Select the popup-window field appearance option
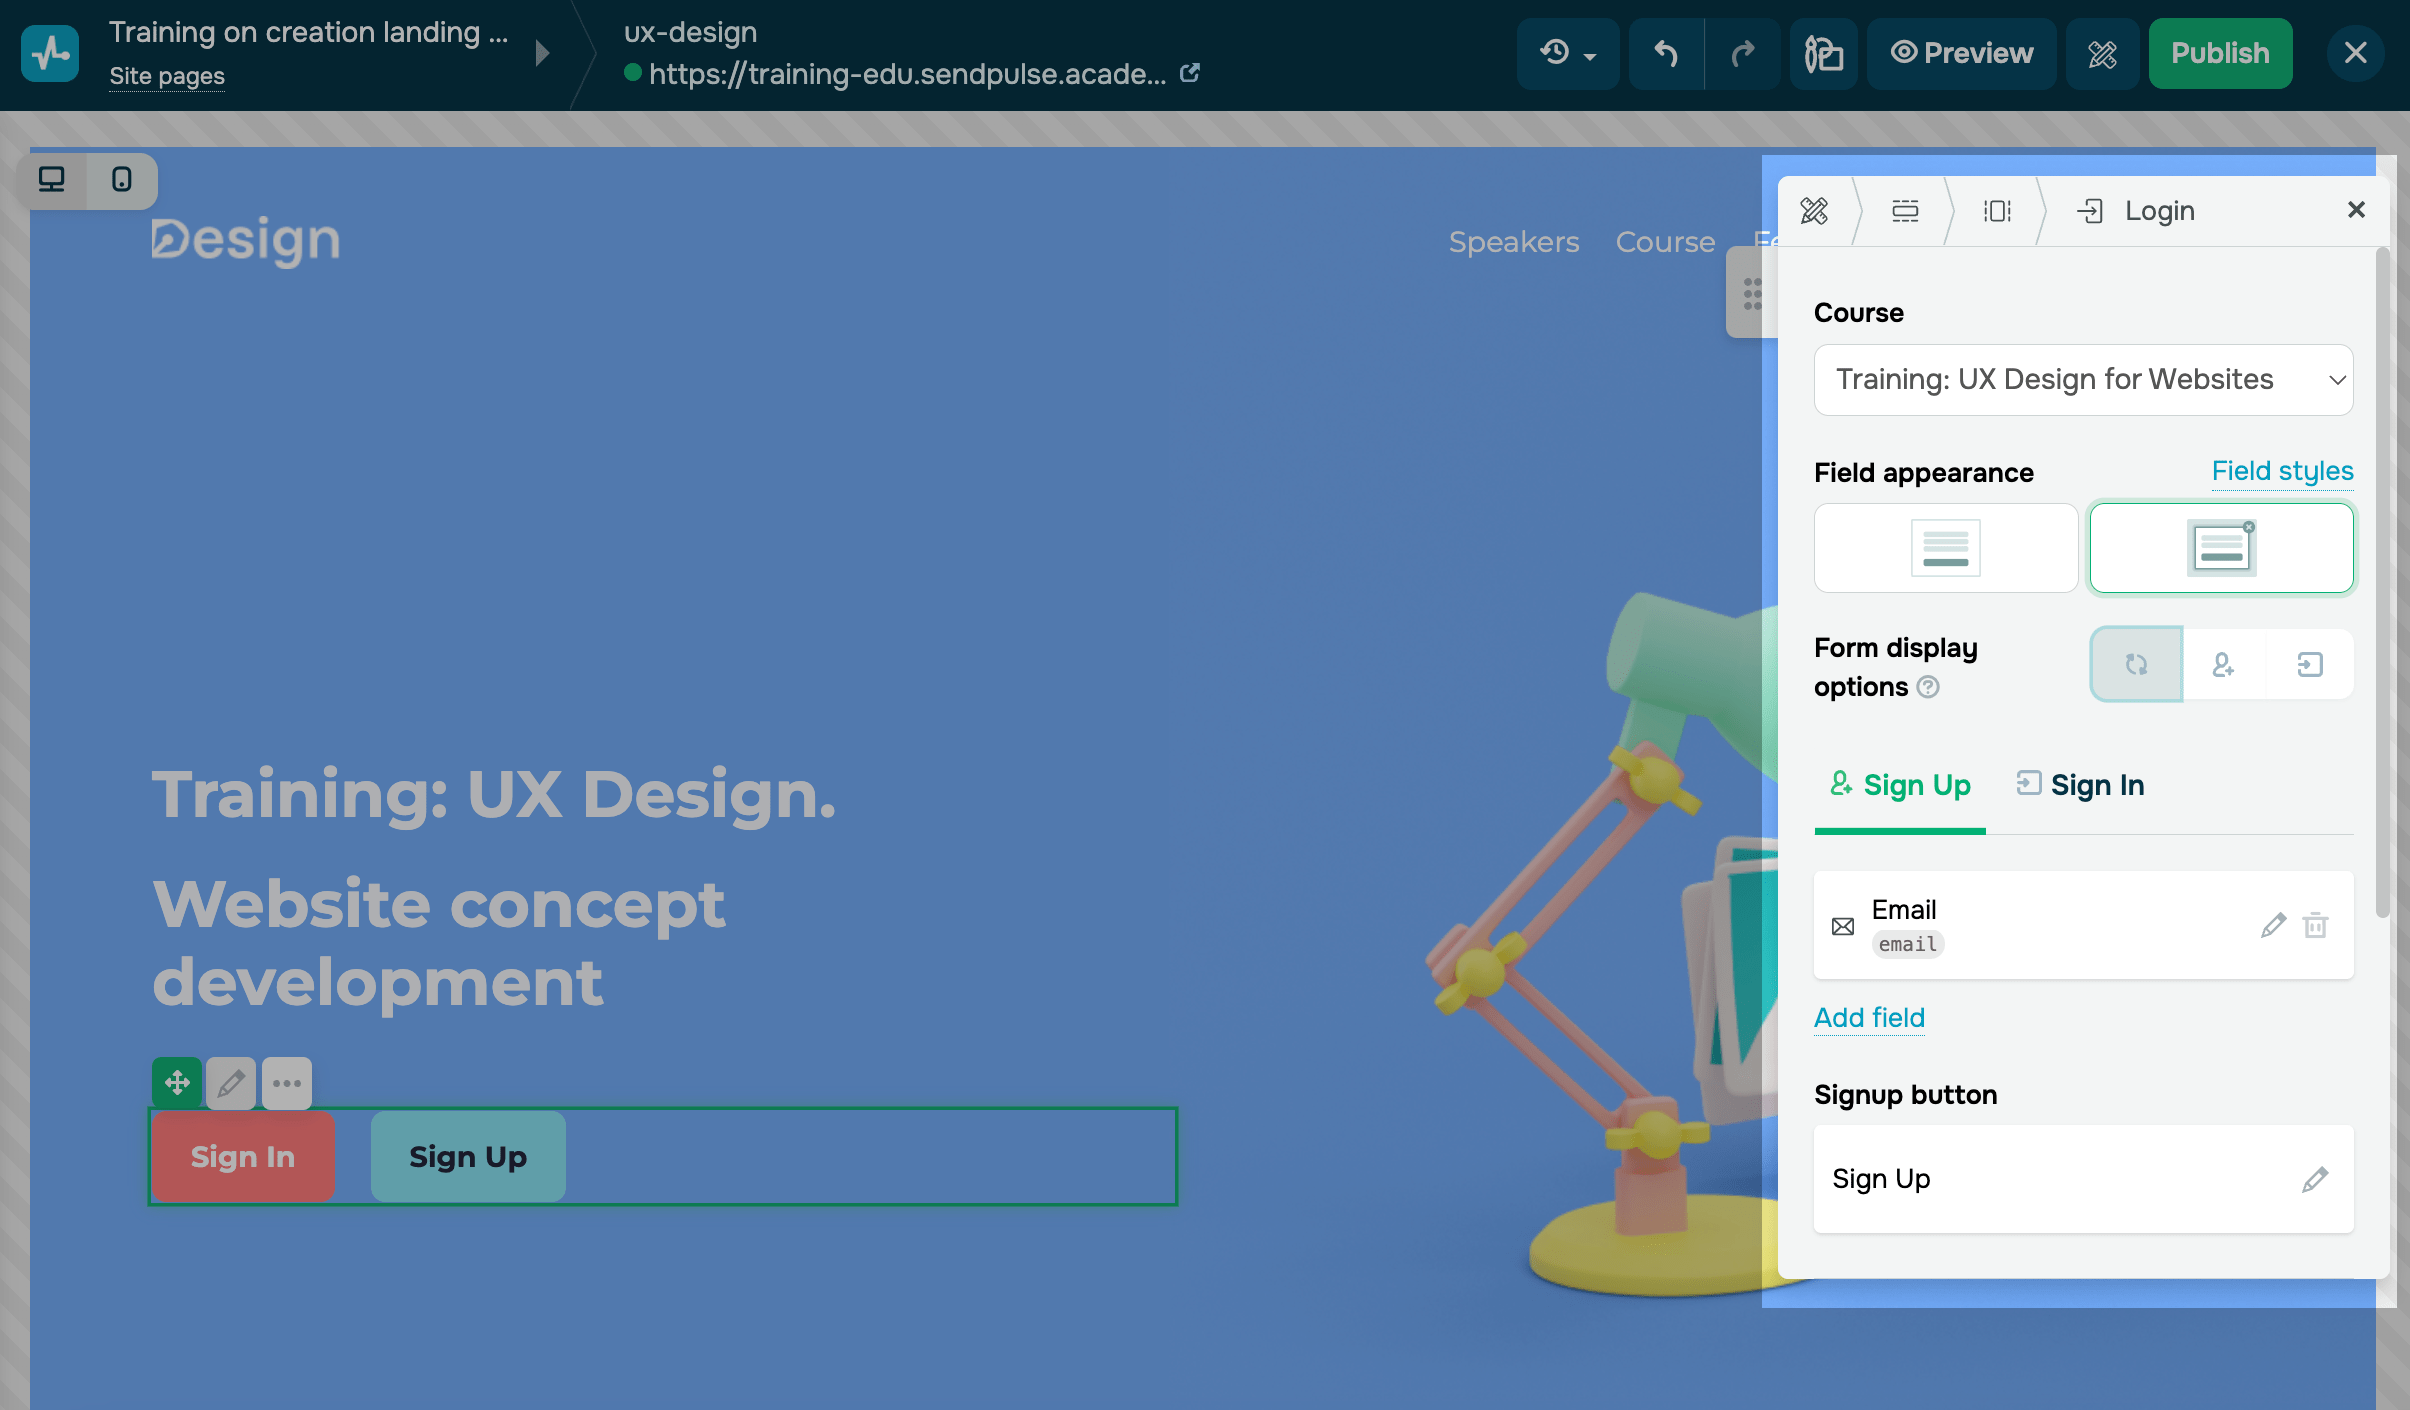Viewport: 2410px width, 1410px height. (x=2221, y=548)
